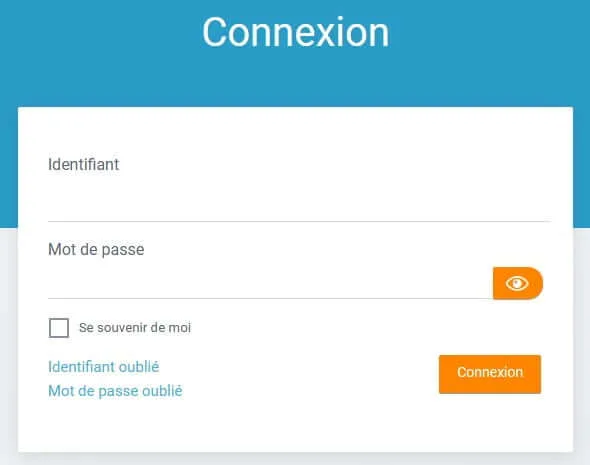Image resolution: width=590 pixels, height=465 pixels.
Task: Click the Identifiant field label
Action: pos(84,164)
